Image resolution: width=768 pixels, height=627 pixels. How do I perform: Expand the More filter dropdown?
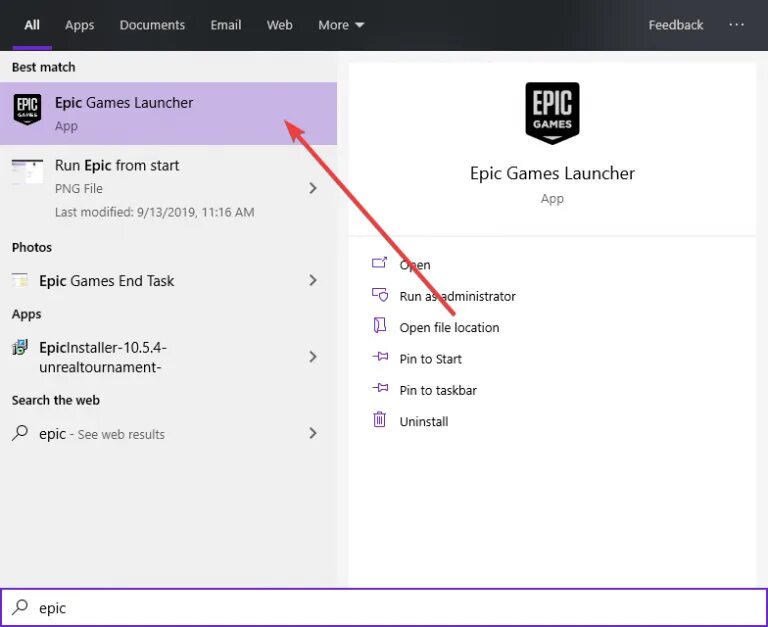tap(341, 25)
